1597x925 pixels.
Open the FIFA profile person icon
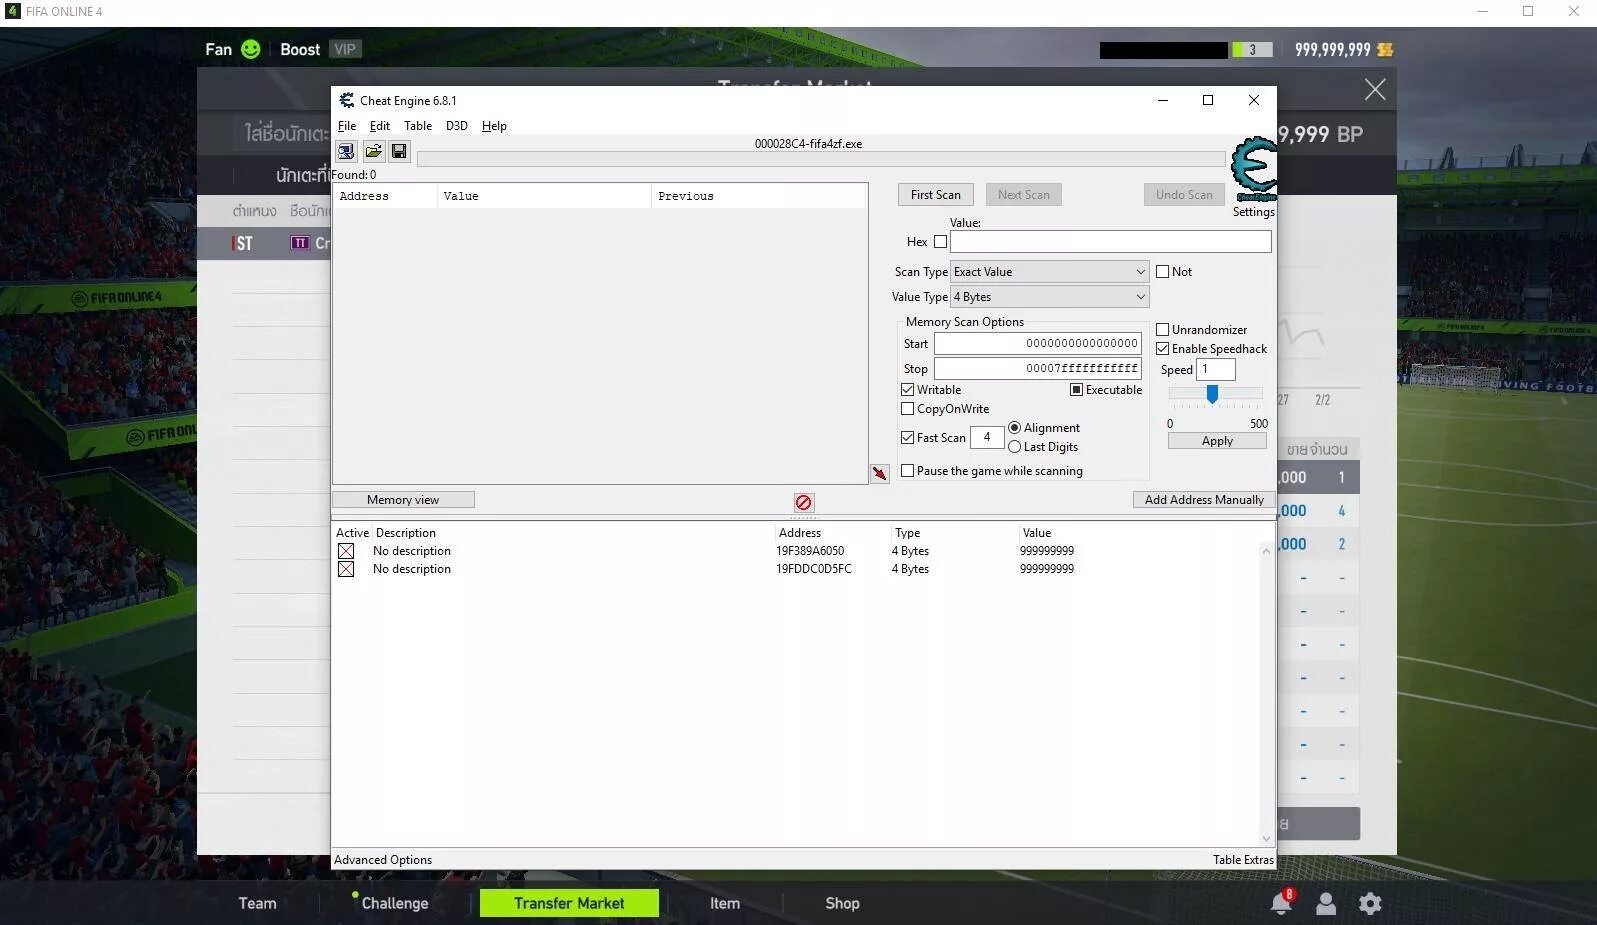point(1326,904)
